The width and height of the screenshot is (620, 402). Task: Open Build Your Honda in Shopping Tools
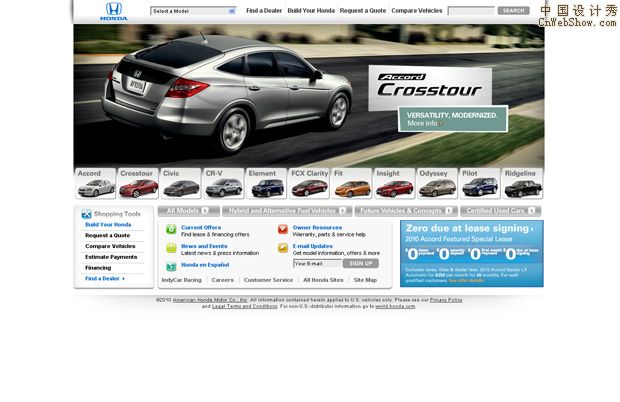click(108, 225)
